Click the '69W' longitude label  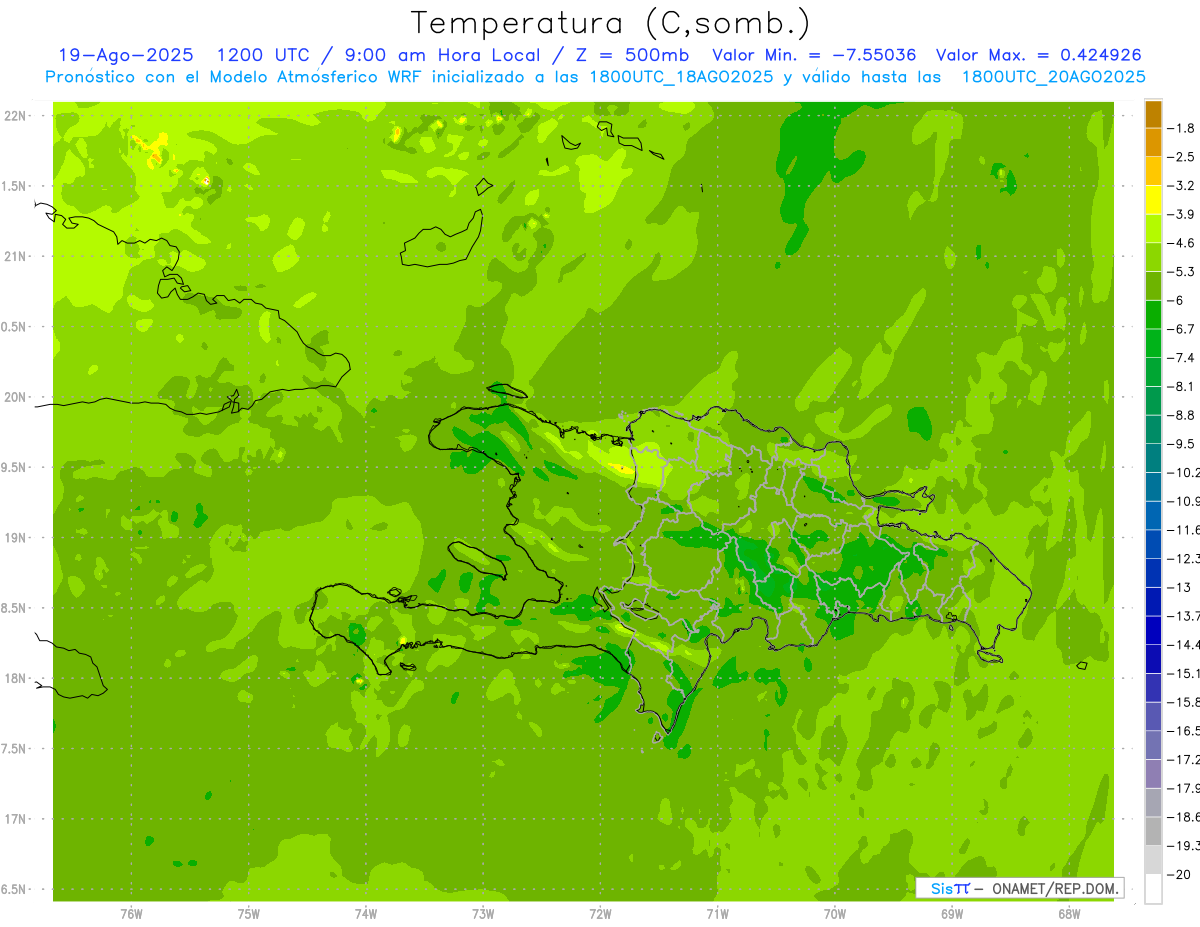(x=952, y=914)
